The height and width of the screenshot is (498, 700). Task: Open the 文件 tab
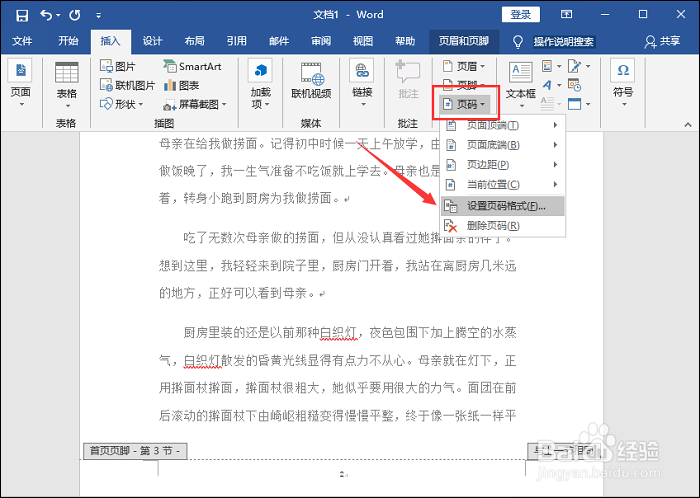(x=22, y=41)
